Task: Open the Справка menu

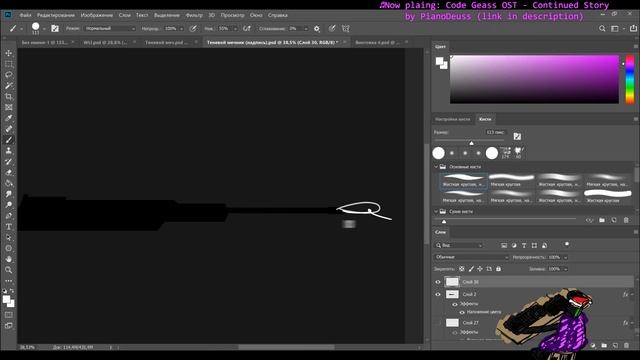Action: click(278, 15)
